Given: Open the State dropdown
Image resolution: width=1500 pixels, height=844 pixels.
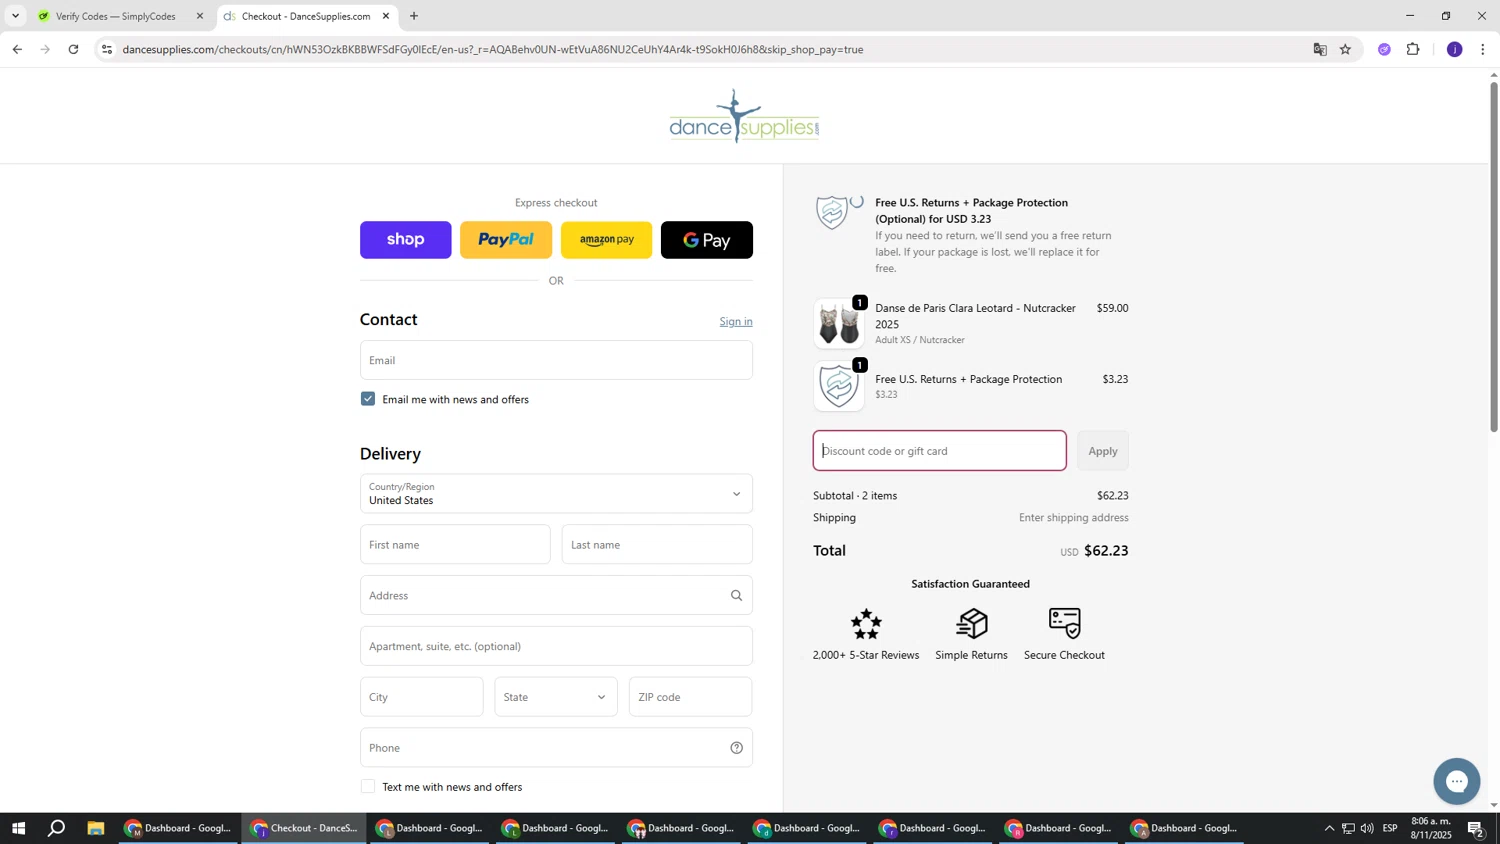Looking at the screenshot, I should click(x=556, y=697).
